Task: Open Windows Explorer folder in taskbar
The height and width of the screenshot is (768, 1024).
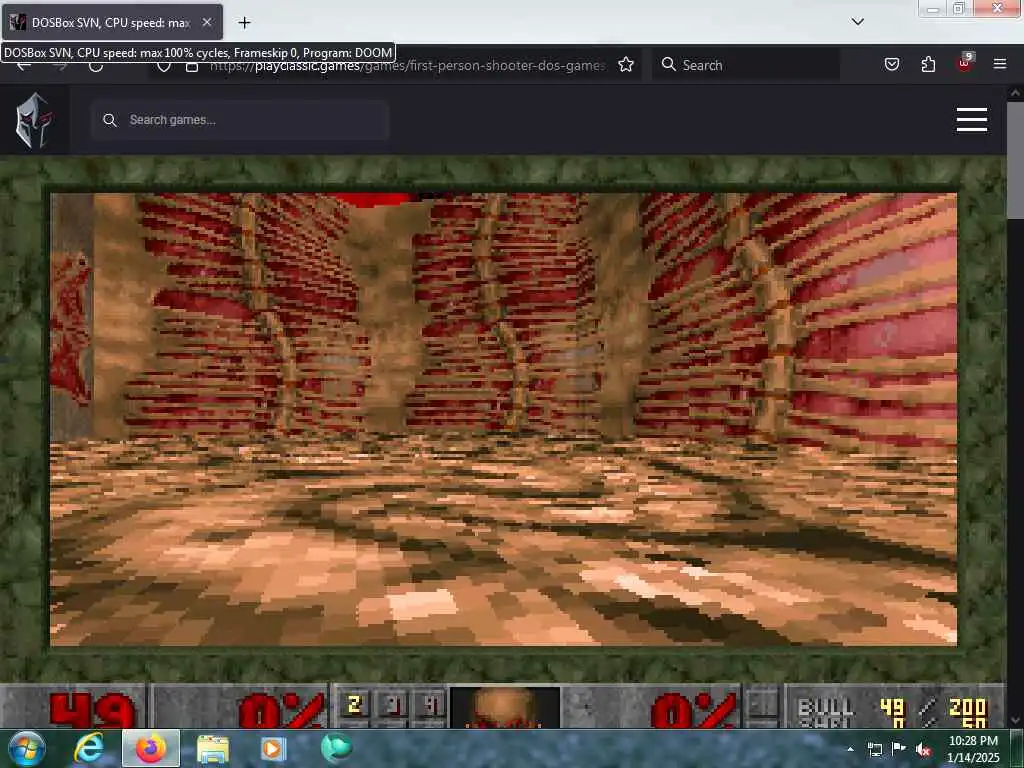Action: click(213, 749)
